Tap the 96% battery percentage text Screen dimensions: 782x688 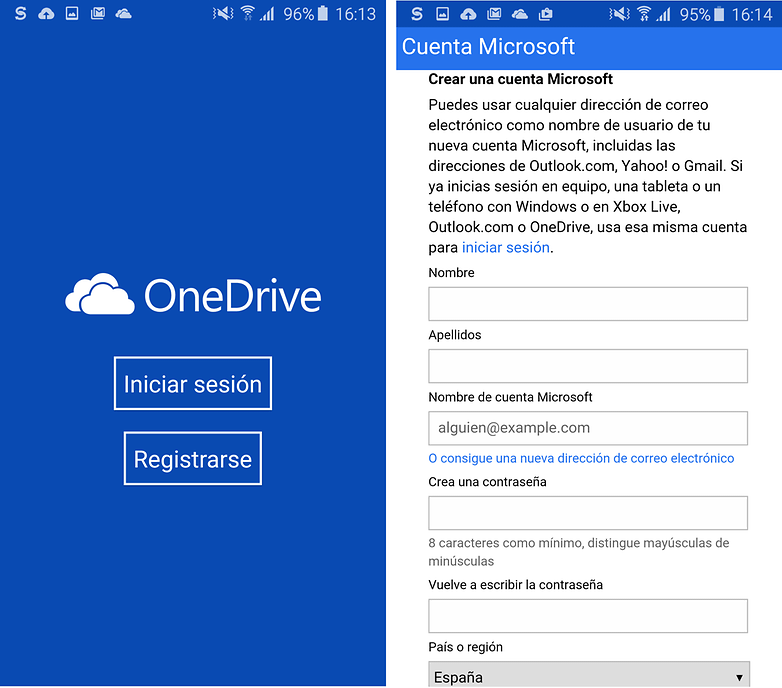(299, 14)
